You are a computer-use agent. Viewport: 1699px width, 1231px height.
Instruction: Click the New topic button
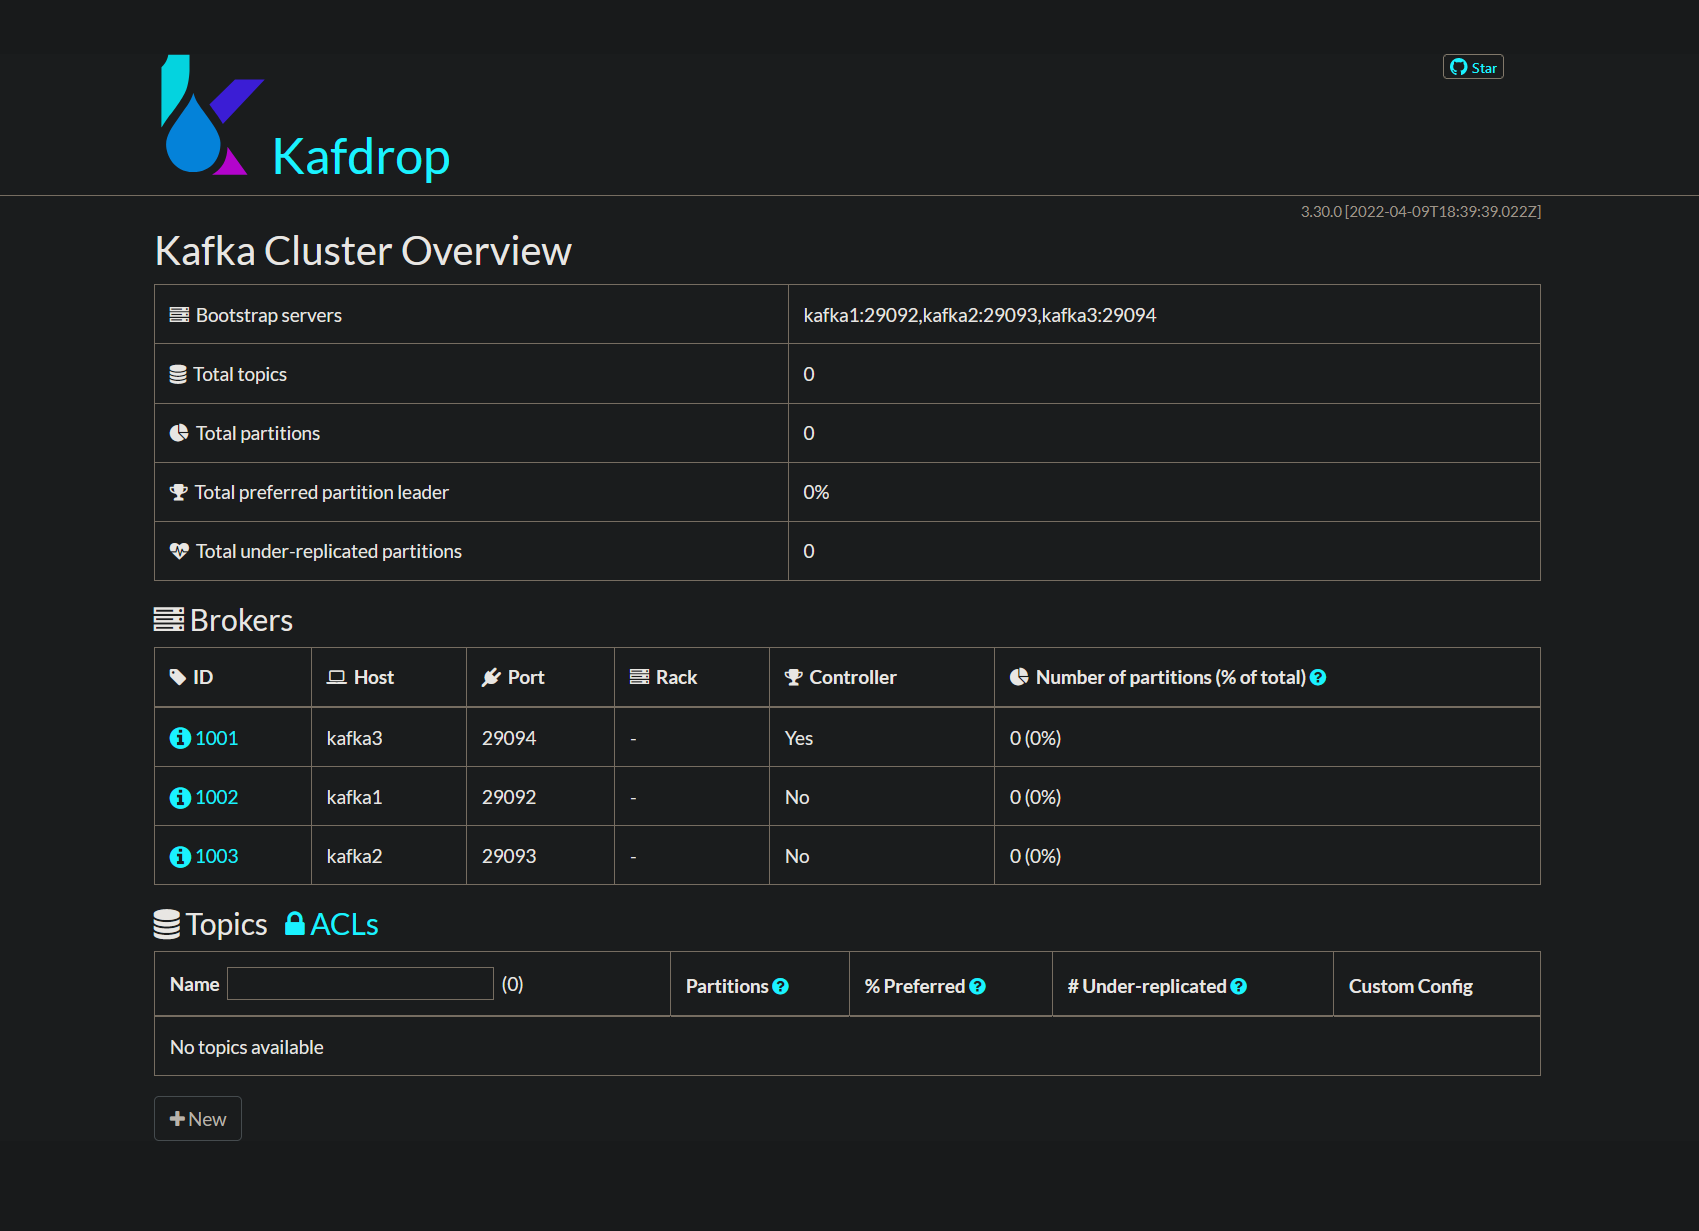pyautogui.click(x=198, y=1119)
